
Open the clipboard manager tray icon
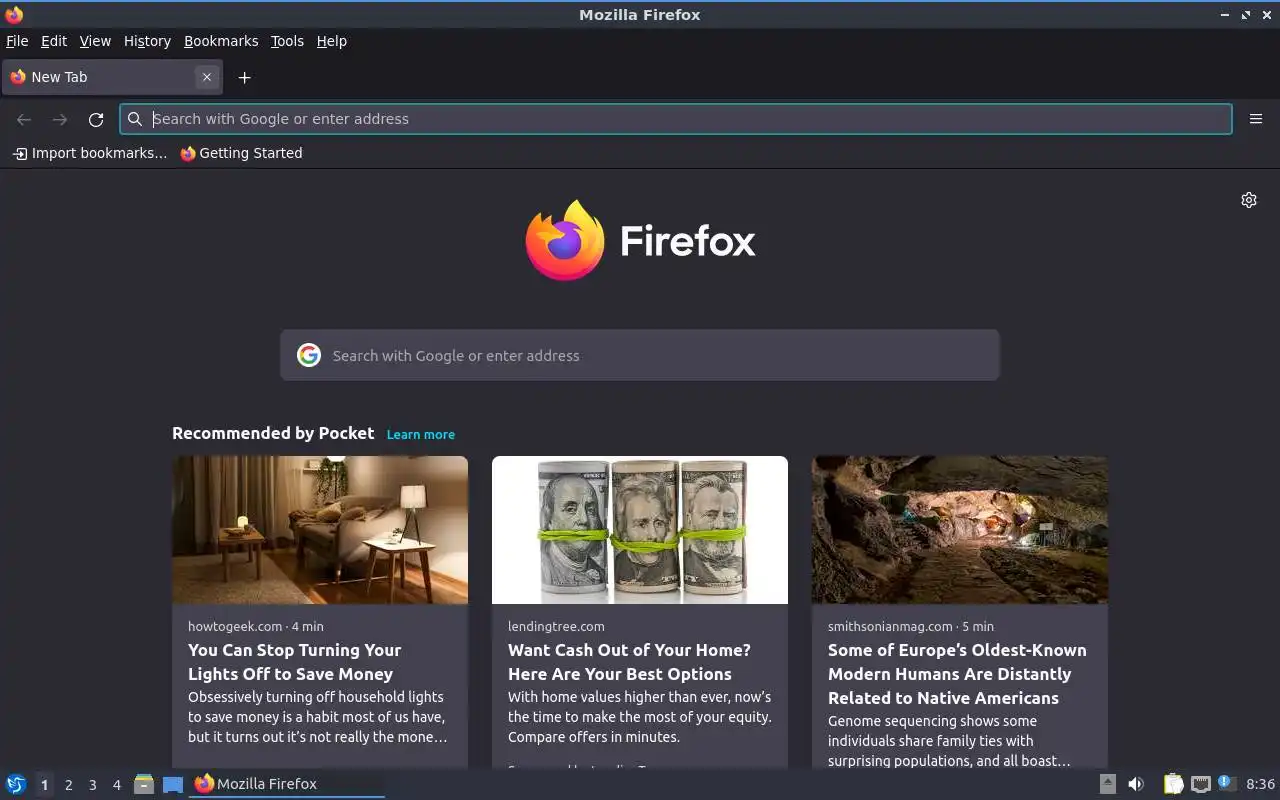pos(1173,784)
